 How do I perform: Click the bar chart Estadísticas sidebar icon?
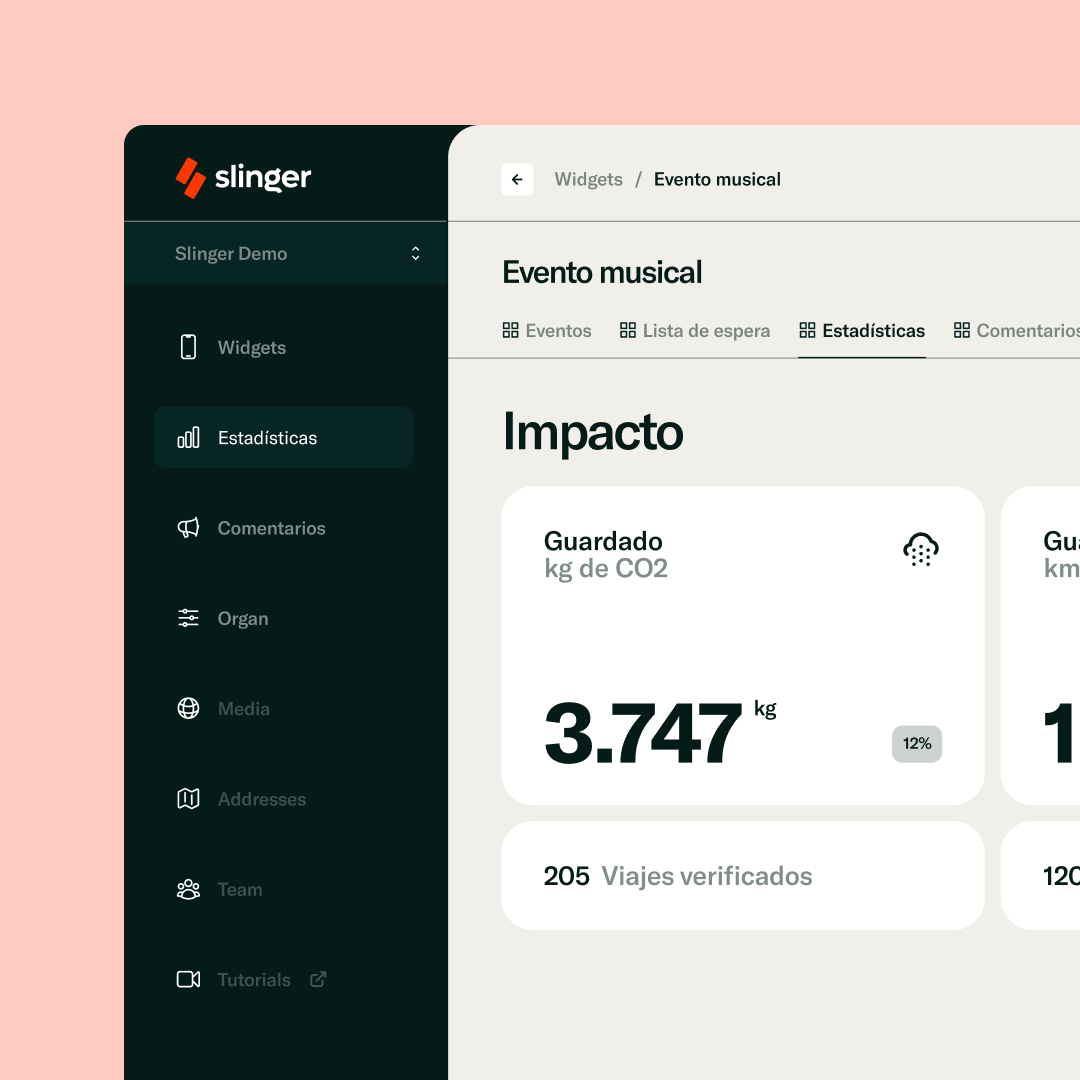188,438
